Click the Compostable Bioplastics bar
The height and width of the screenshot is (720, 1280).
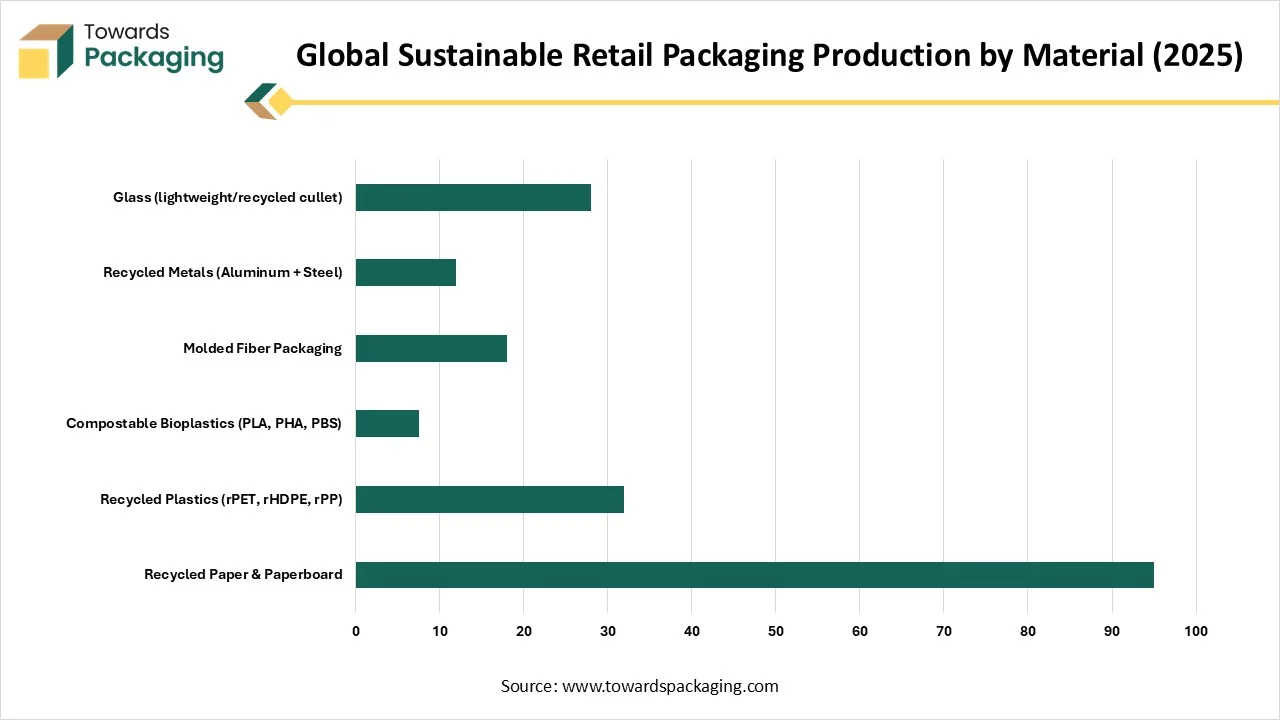click(387, 423)
